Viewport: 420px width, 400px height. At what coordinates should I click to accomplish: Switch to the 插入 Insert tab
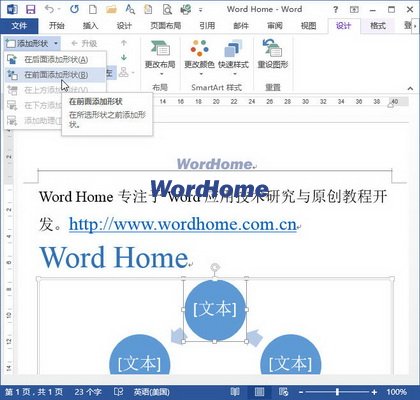[90, 26]
